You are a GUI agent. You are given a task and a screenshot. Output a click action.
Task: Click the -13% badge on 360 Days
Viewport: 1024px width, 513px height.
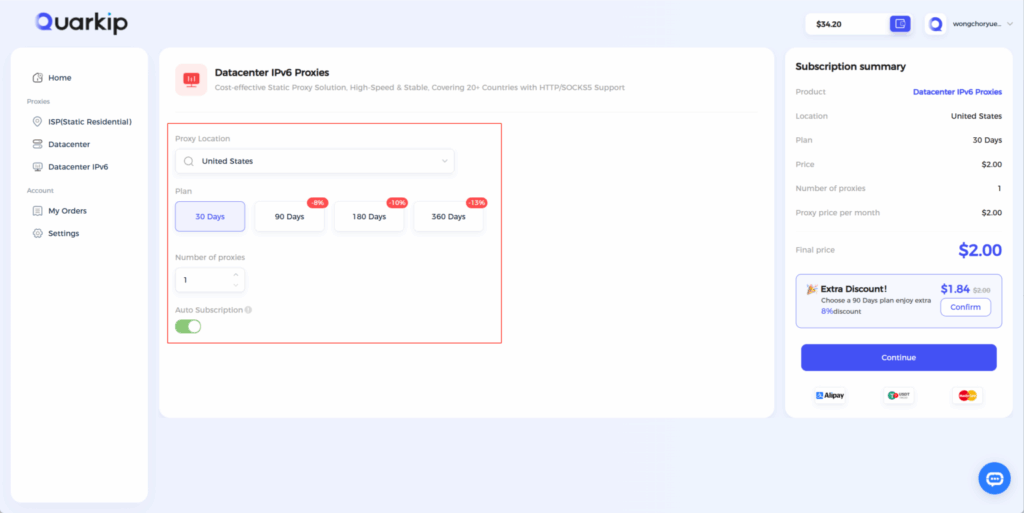coord(476,203)
